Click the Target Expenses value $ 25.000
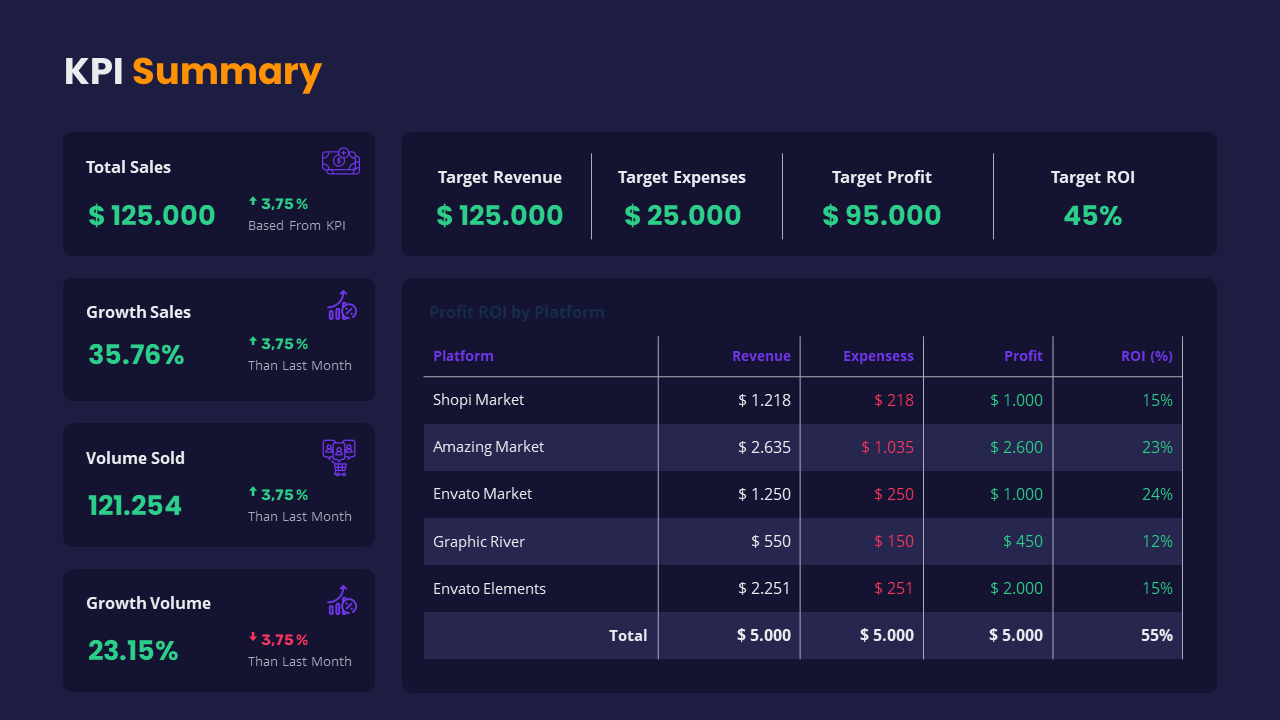The image size is (1280, 720). click(x=683, y=215)
